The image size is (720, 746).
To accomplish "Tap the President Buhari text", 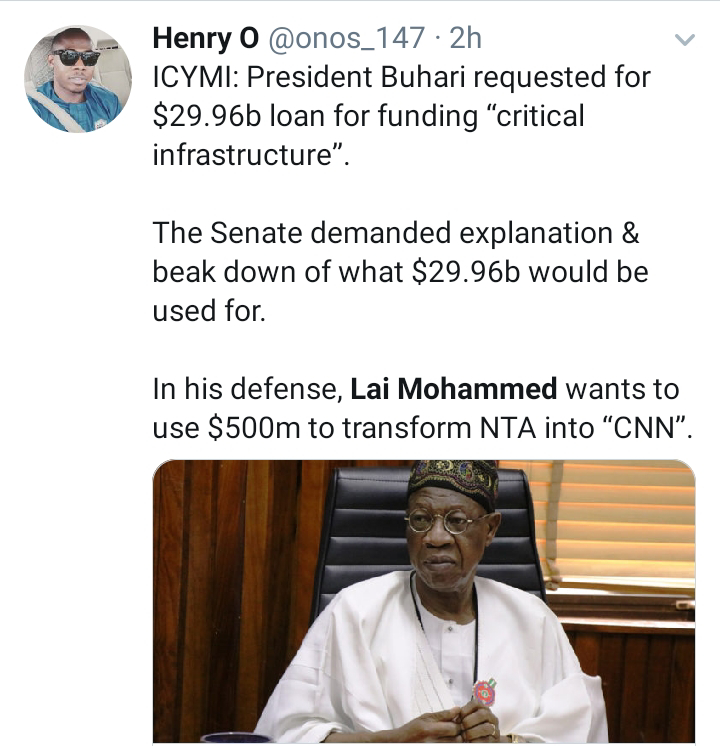I will [x=356, y=77].
